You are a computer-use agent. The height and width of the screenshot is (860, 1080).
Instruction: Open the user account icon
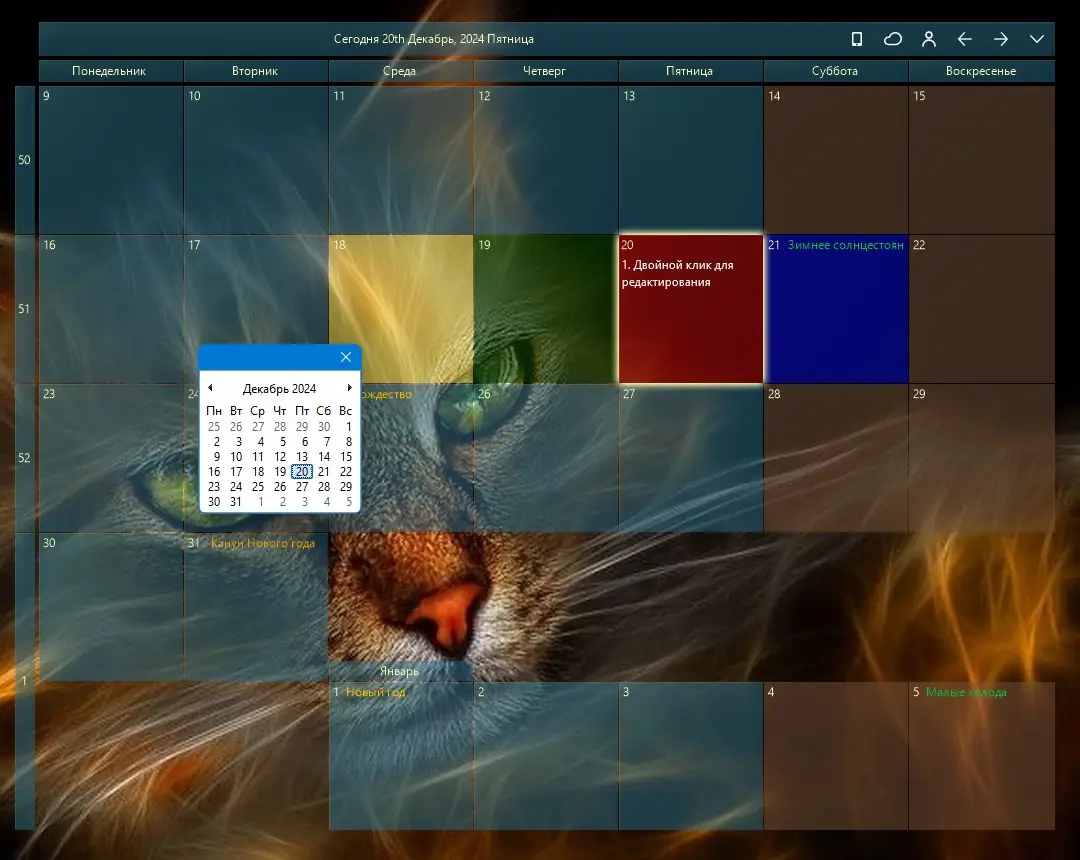928,39
